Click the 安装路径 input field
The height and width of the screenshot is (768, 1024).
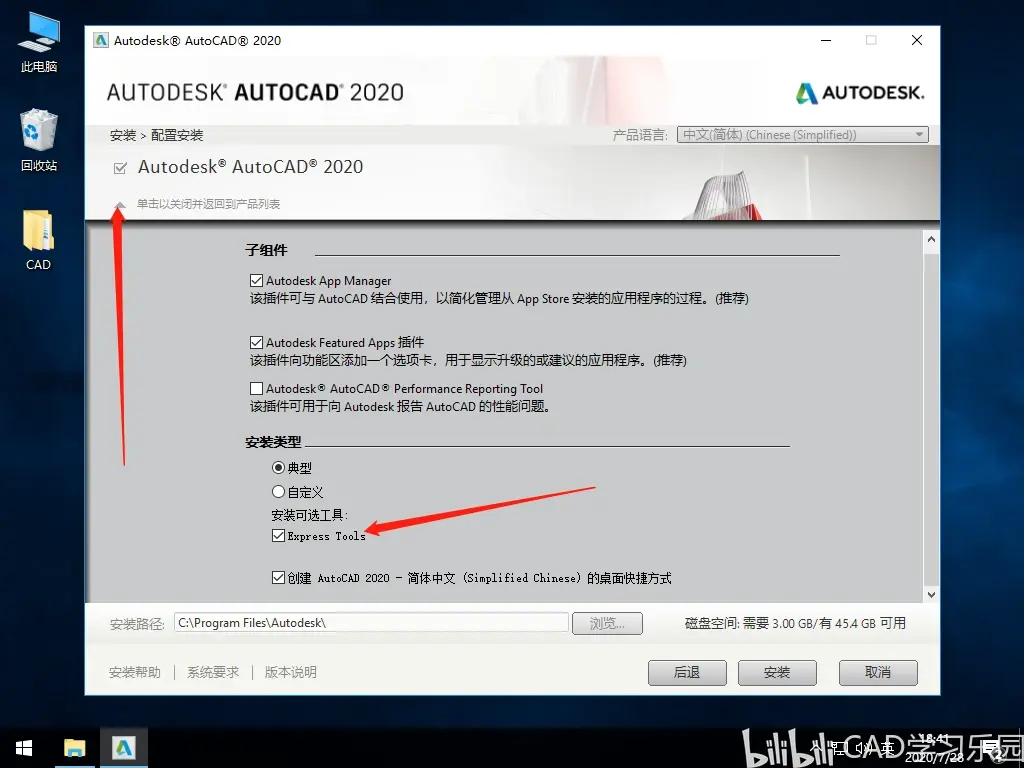[371, 623]
